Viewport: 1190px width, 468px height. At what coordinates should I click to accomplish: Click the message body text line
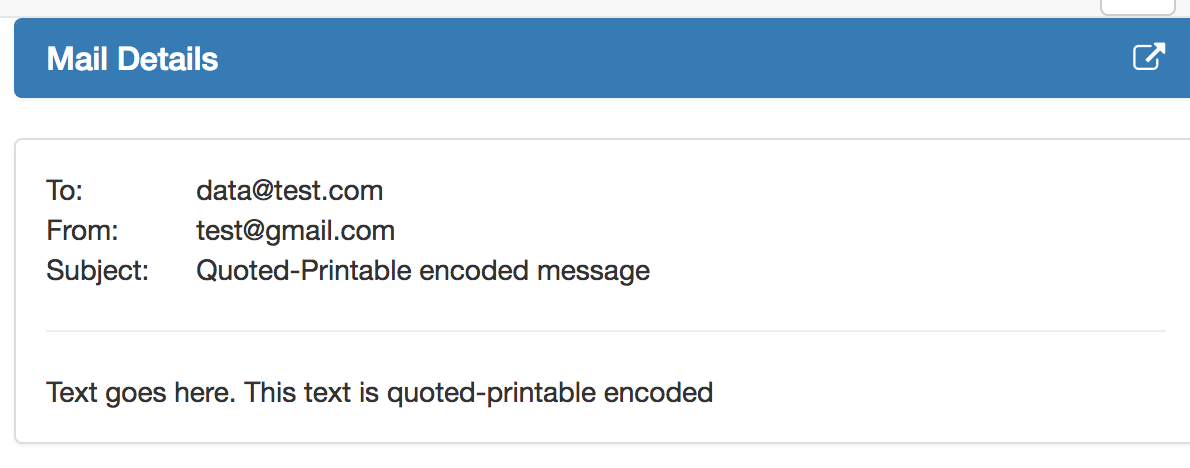tap(379, 392)
